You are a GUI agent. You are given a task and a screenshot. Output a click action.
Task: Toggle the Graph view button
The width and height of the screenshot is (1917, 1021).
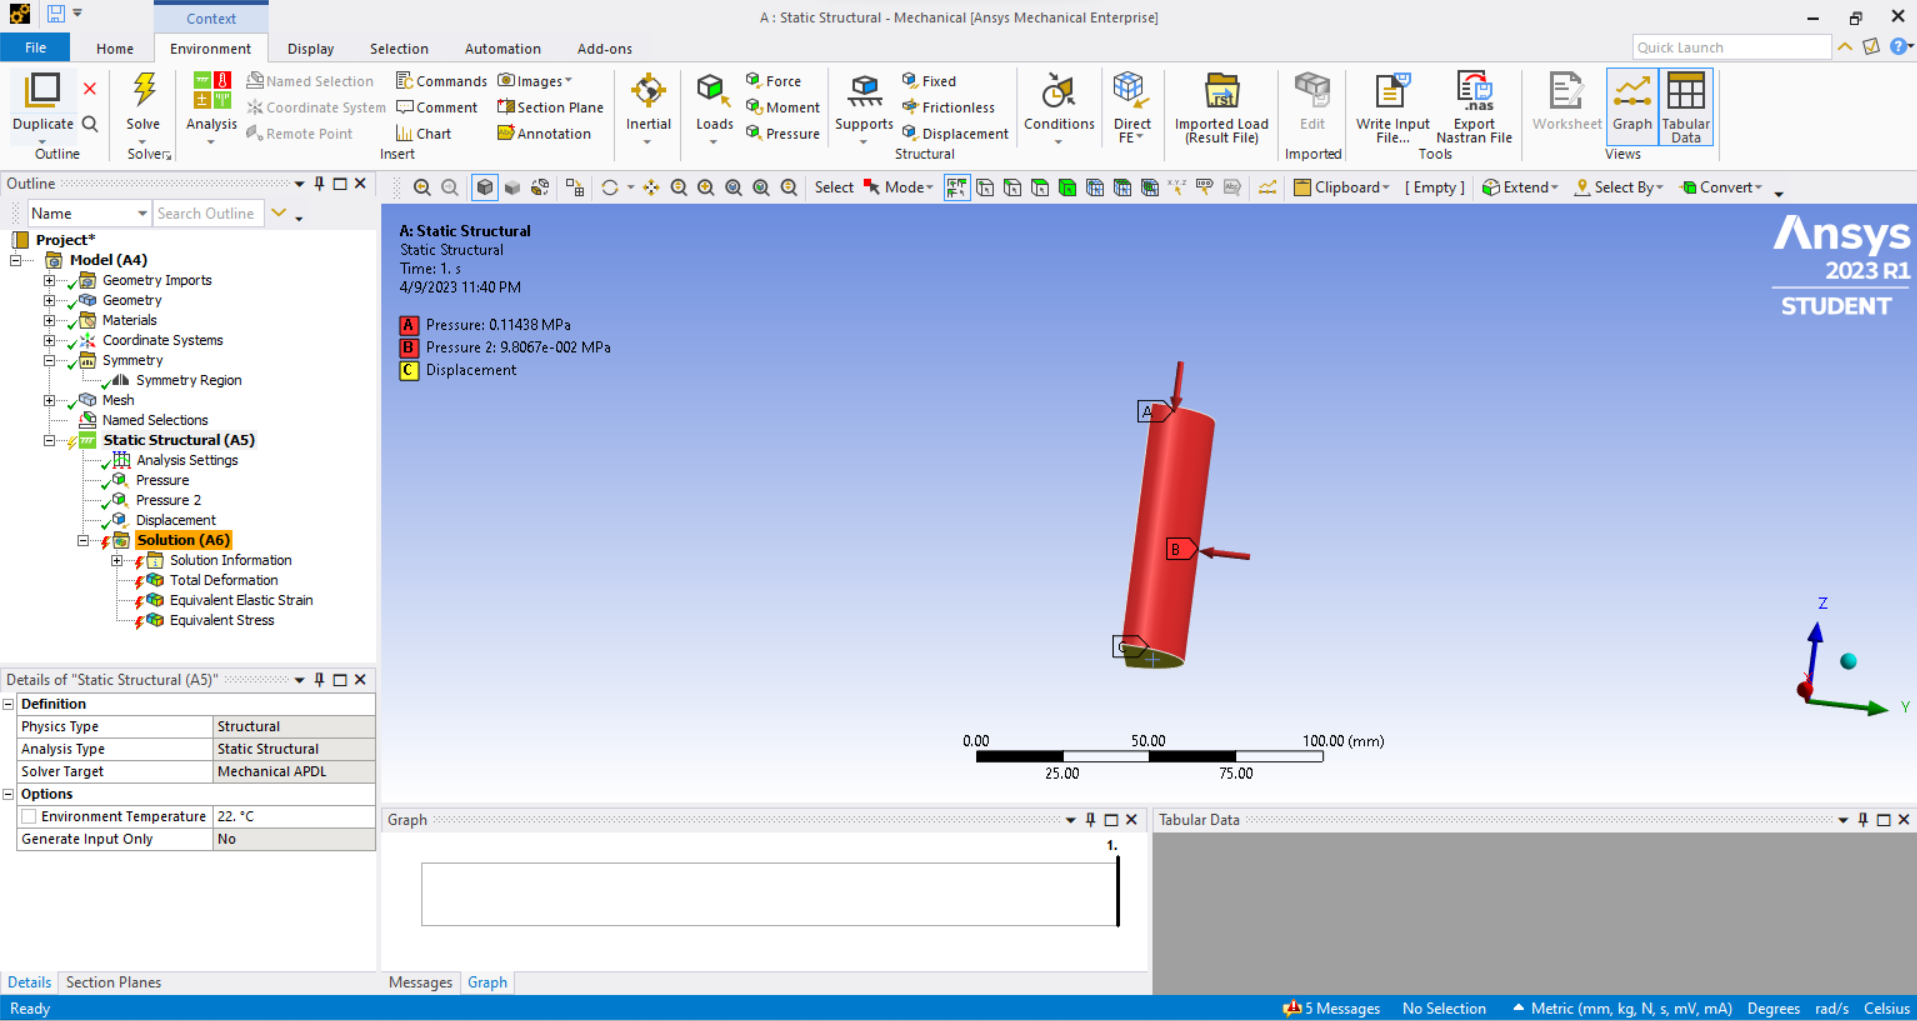click(1632, 106)
